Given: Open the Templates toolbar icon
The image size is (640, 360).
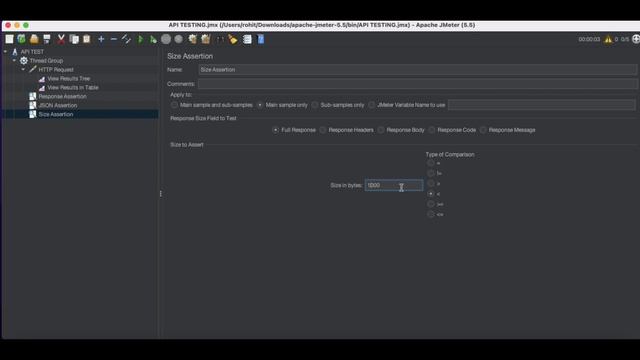Looking at the screenshot, I should pyautogui.click(x=22, y=39).
